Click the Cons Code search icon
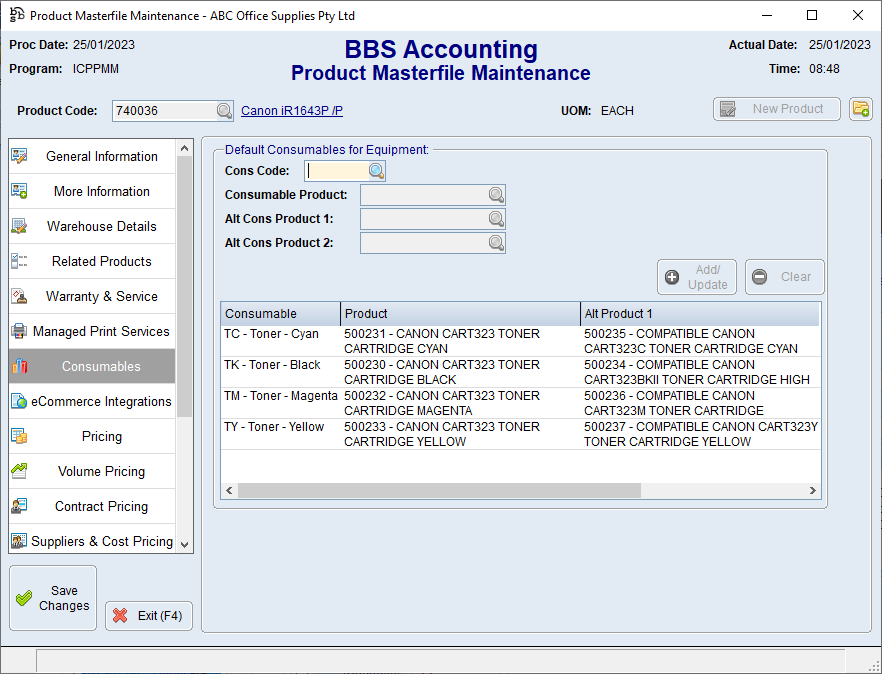Screen dimensions: 882x674 tap(376, 171)
